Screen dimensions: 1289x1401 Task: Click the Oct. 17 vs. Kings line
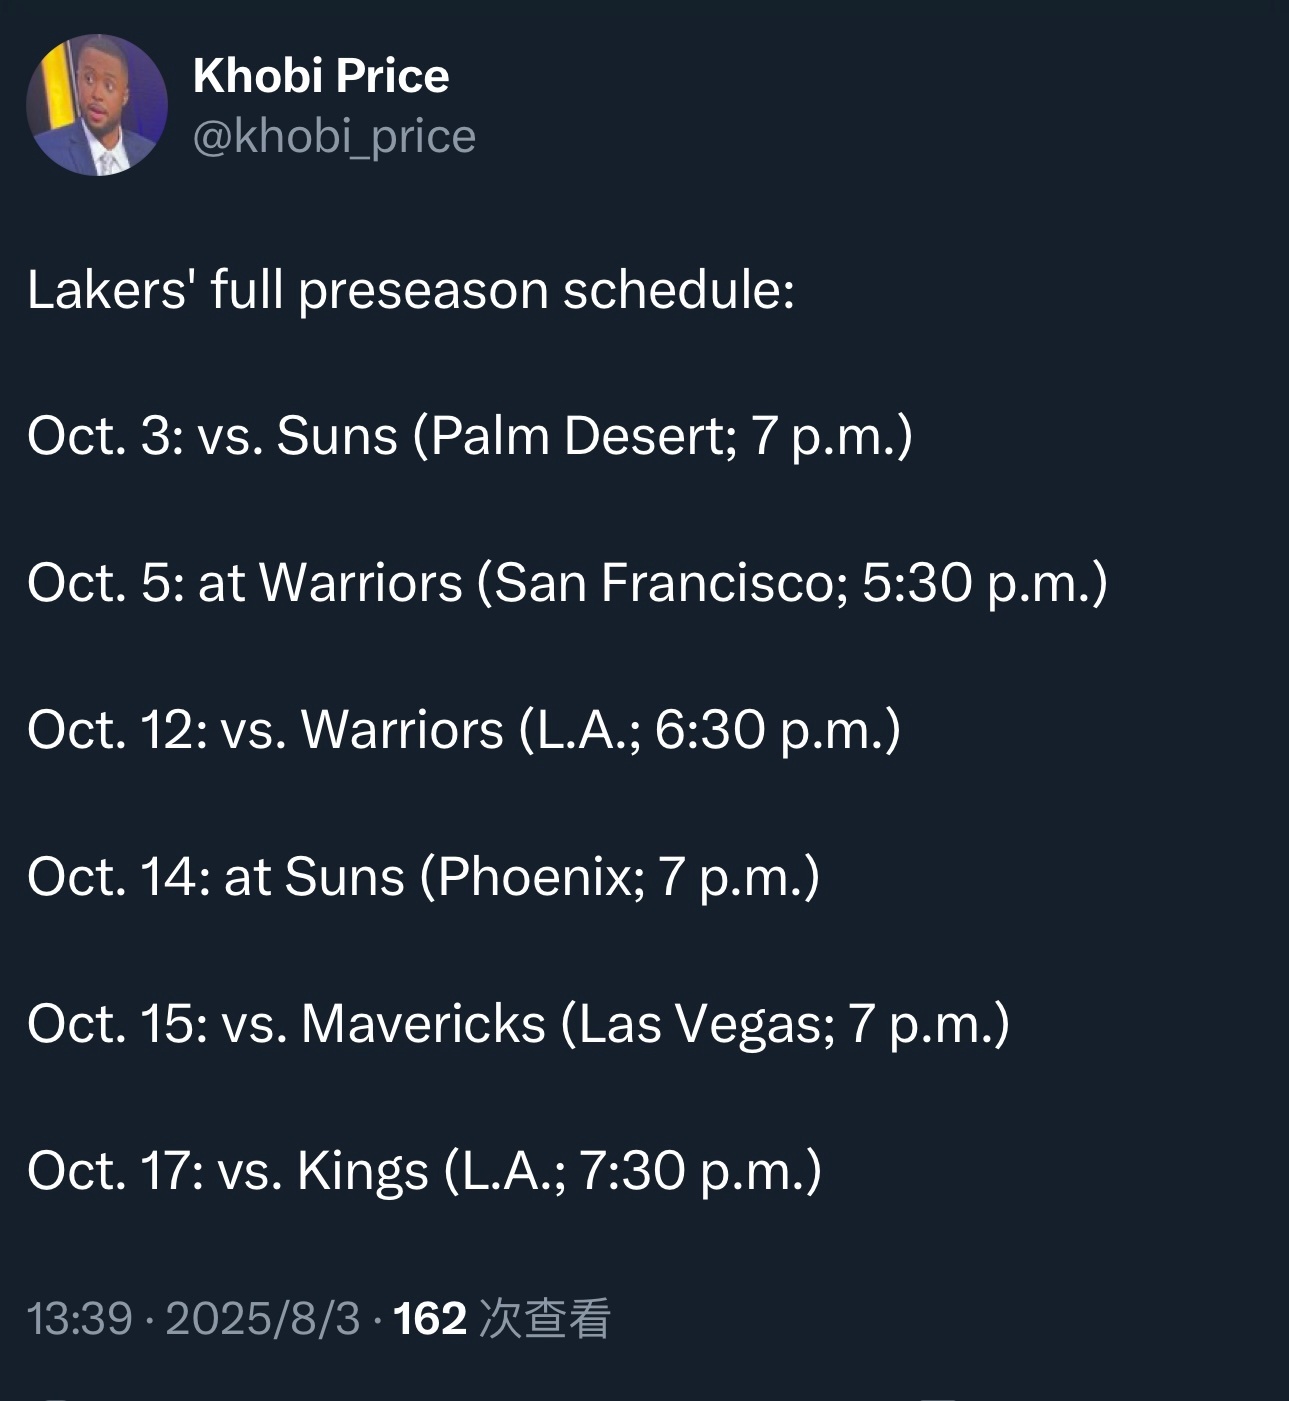[425, 1171]
